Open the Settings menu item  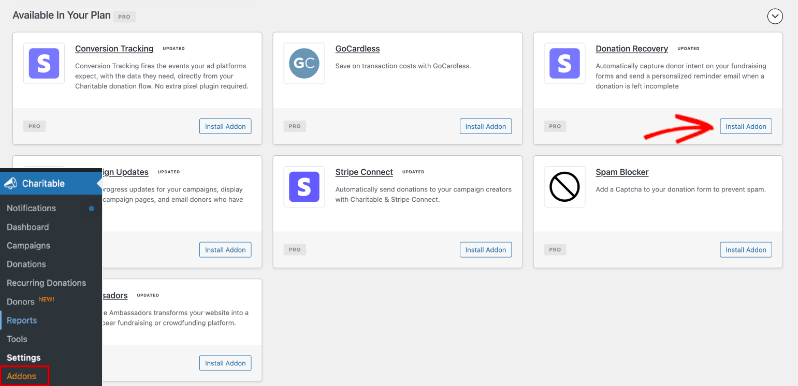point(23,358)
